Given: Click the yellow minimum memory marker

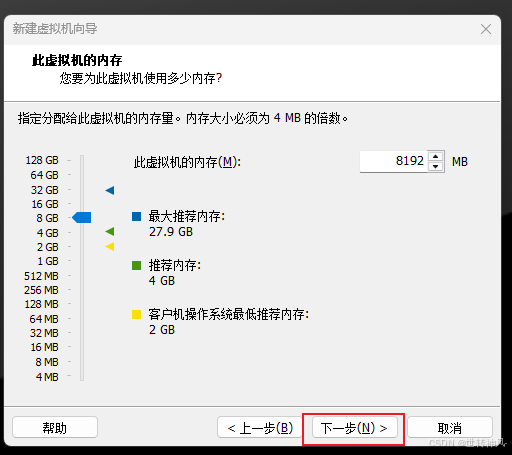Looking at the screenshot, I should click(x=110, y=246).
